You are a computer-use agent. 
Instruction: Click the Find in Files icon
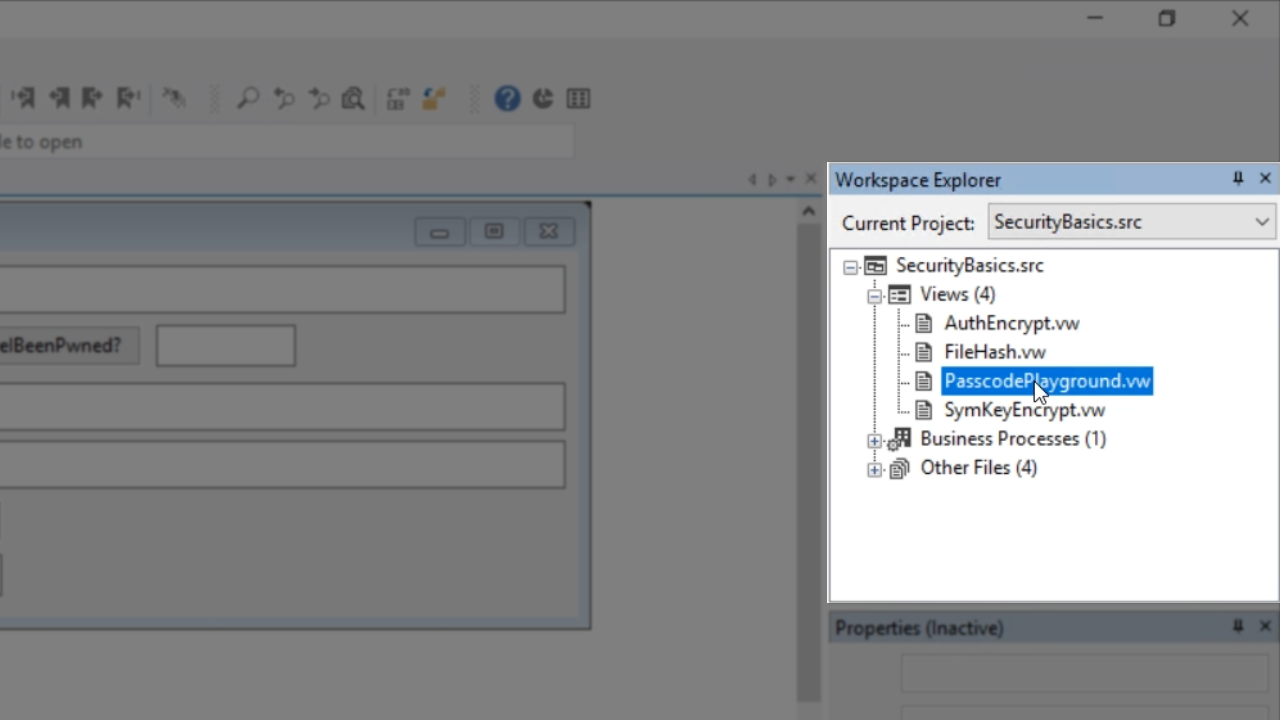(x=353, y=98)
